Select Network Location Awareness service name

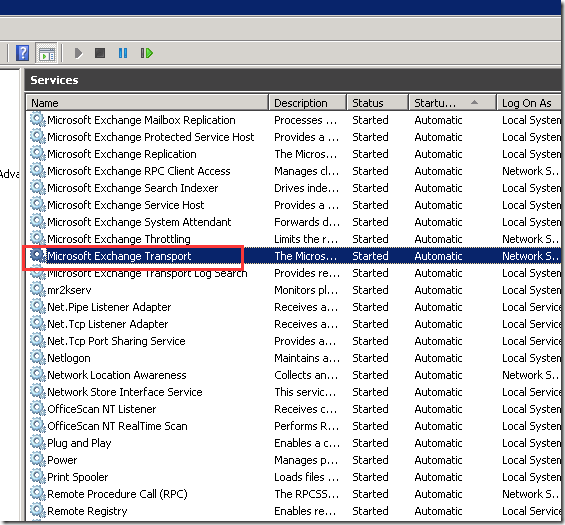[x=117, y=375]
